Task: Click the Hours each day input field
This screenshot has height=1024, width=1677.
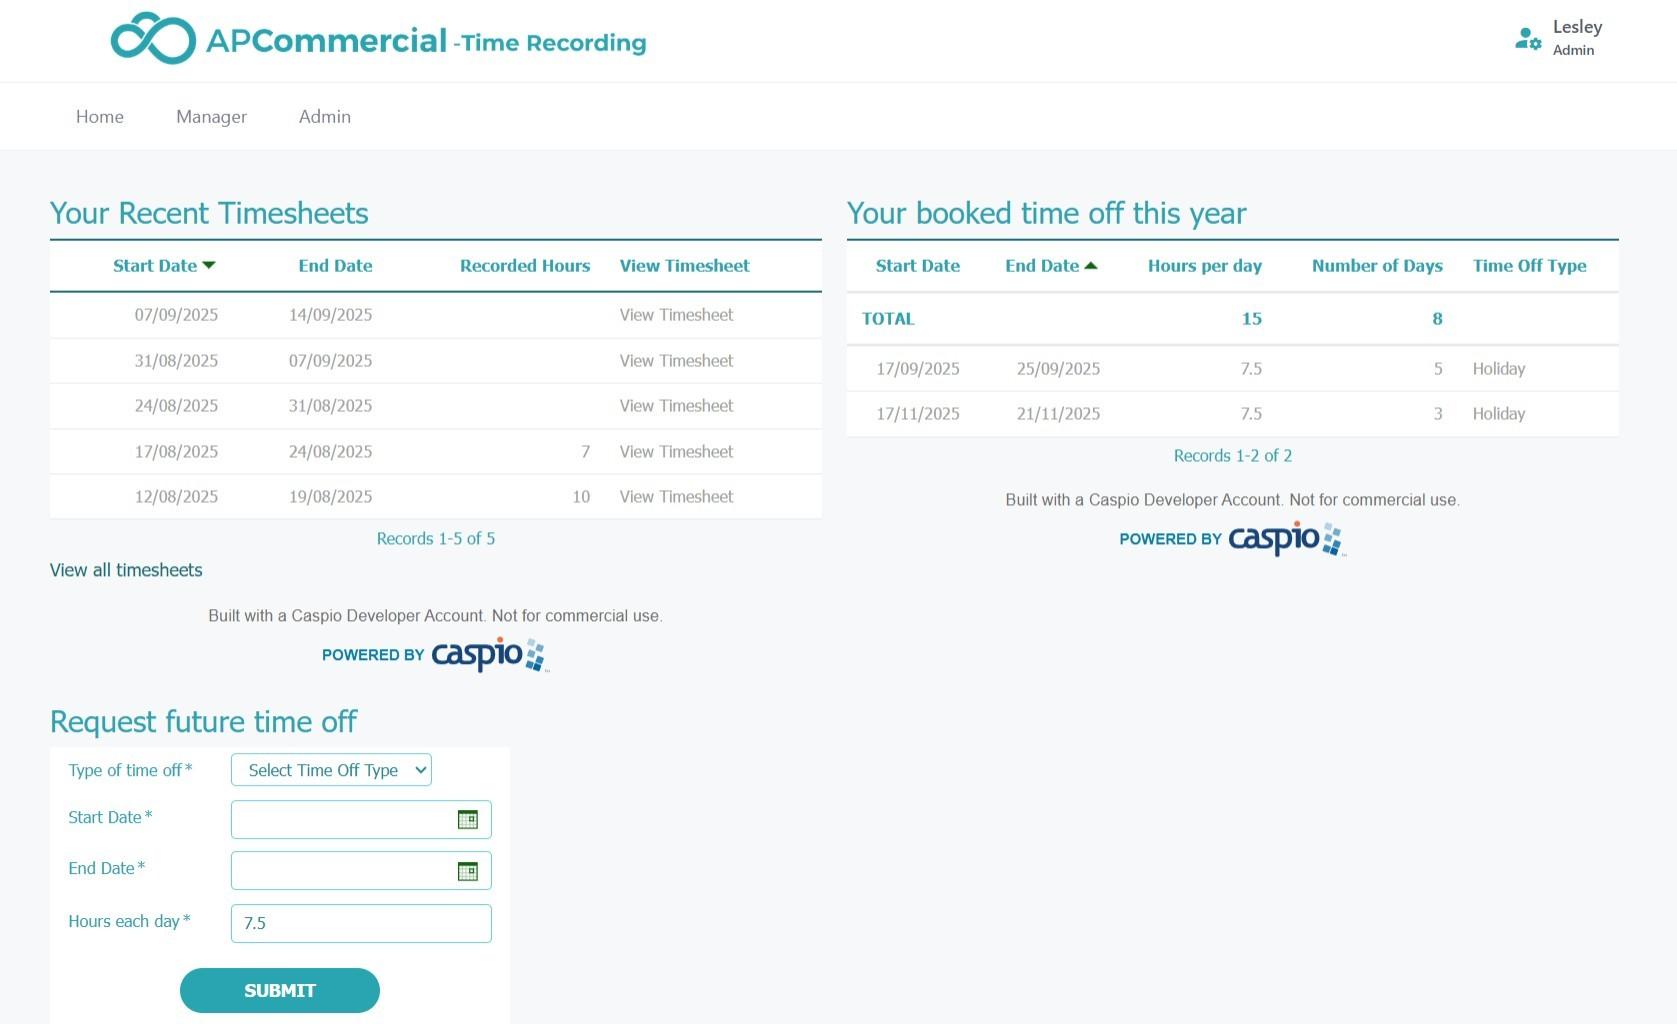Action: click(x=360, y=922)
